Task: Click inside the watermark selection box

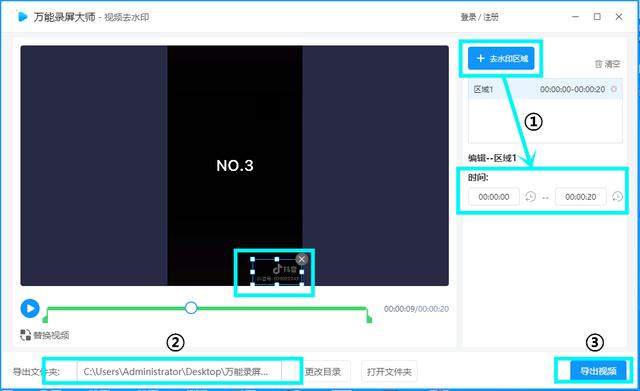Action: pyautogui.click(x=277, y=272)
